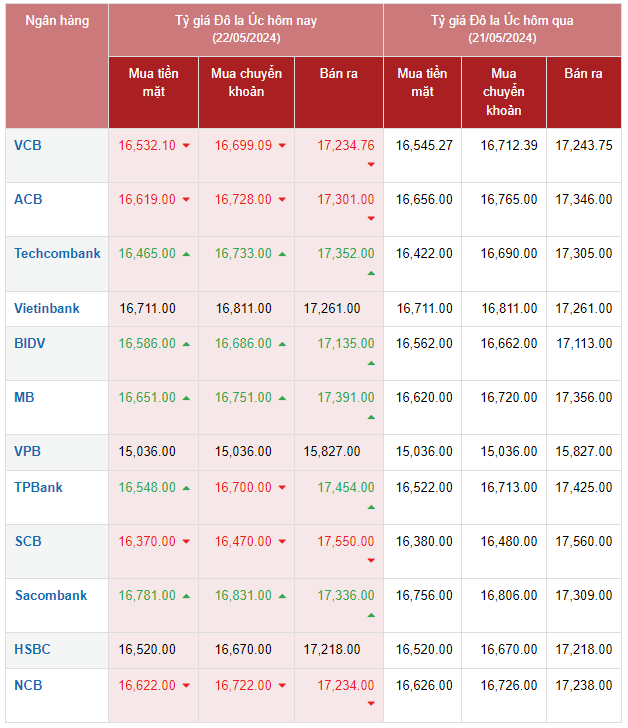Click green up arrow beside BIDV 16,686.00

pyautogui.click(x=282, y=344)
